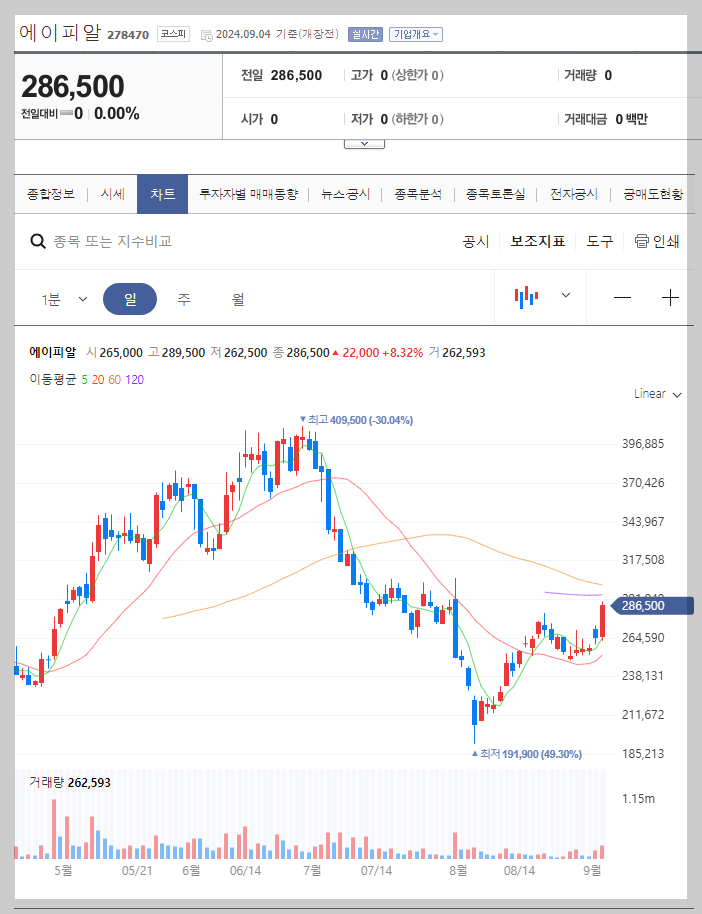Open the Linear scale dropdown
The width and height of the screenshot is (702, 914).
[655, 394]
